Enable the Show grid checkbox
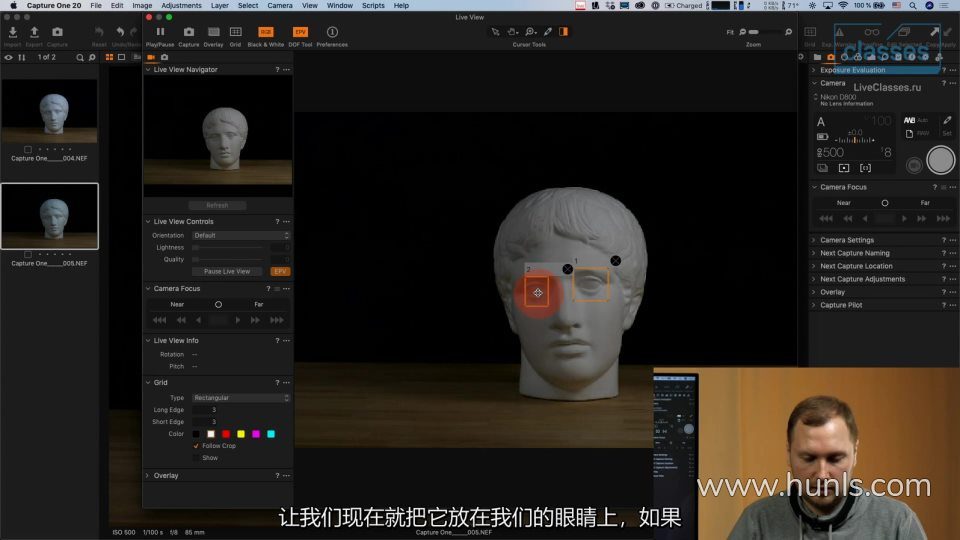Screen dimensions: 960x540 [x=196, y=458]
